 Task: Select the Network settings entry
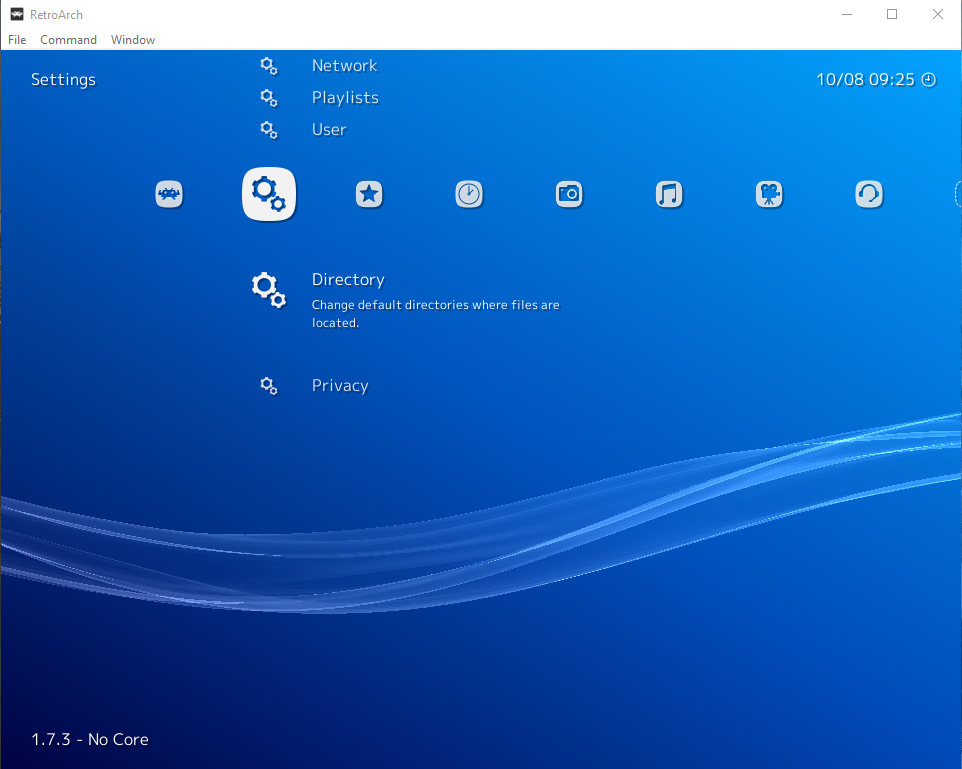point(344,66)
